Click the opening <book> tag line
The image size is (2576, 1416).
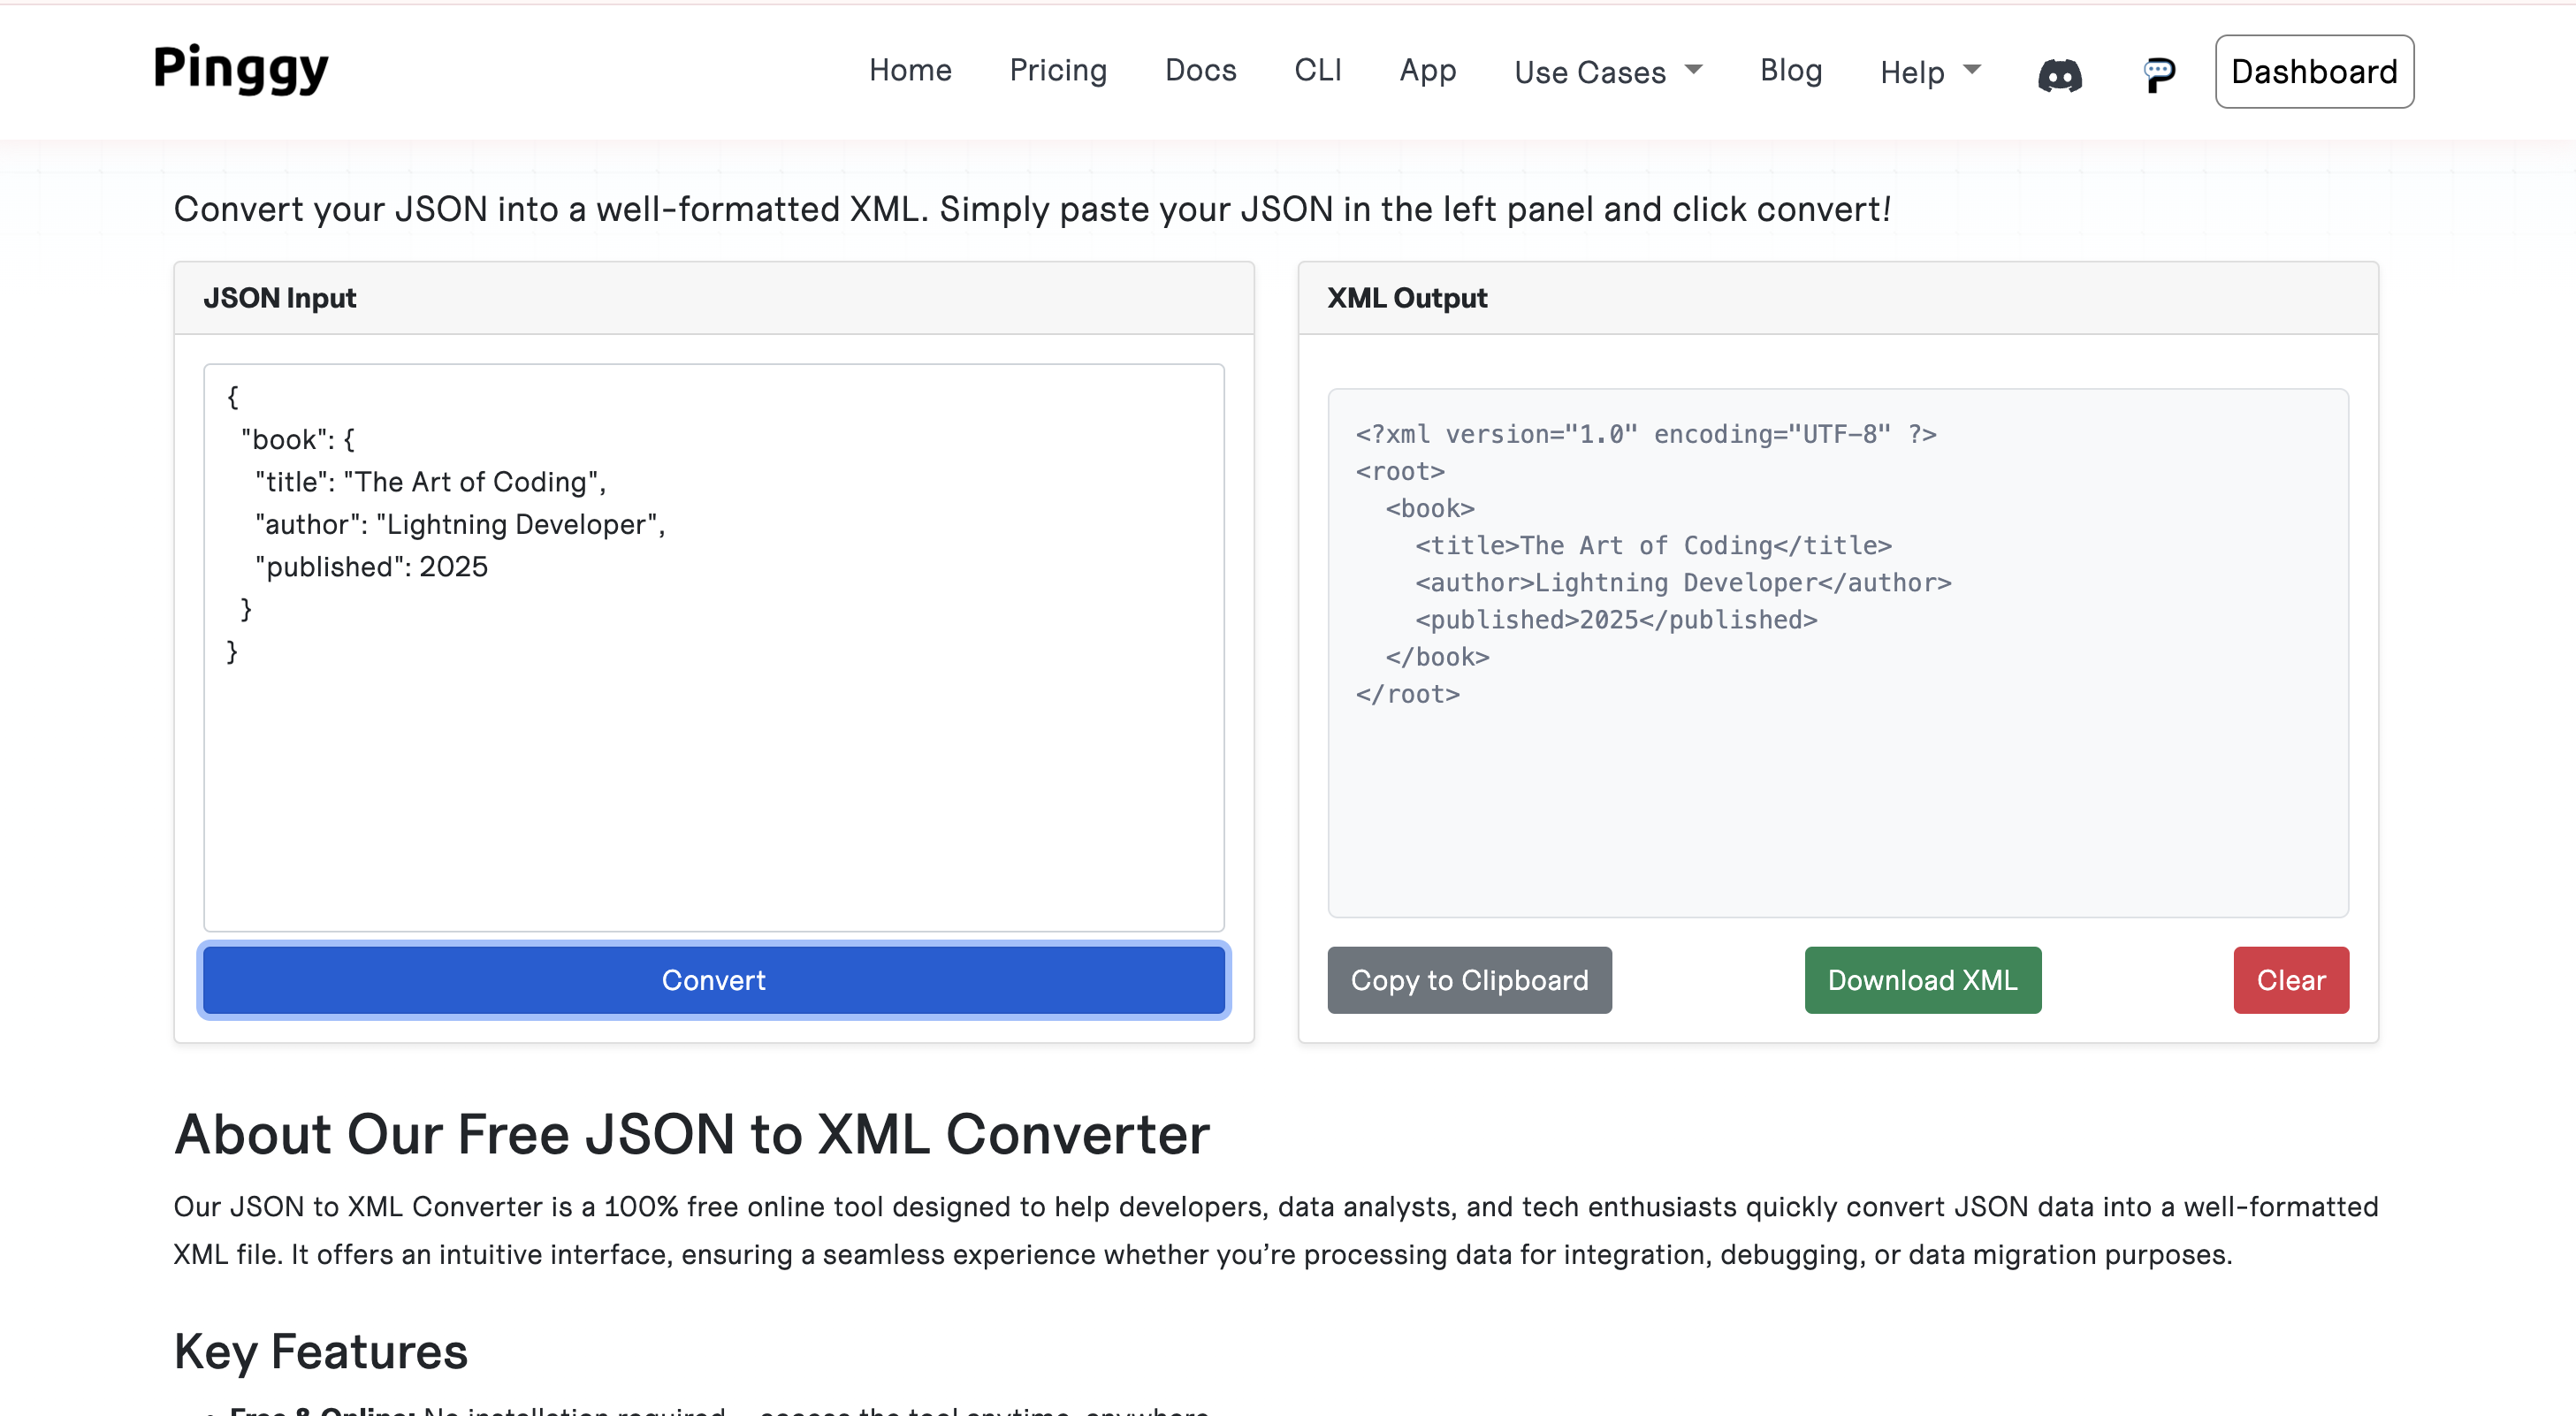pos(1430,508)
